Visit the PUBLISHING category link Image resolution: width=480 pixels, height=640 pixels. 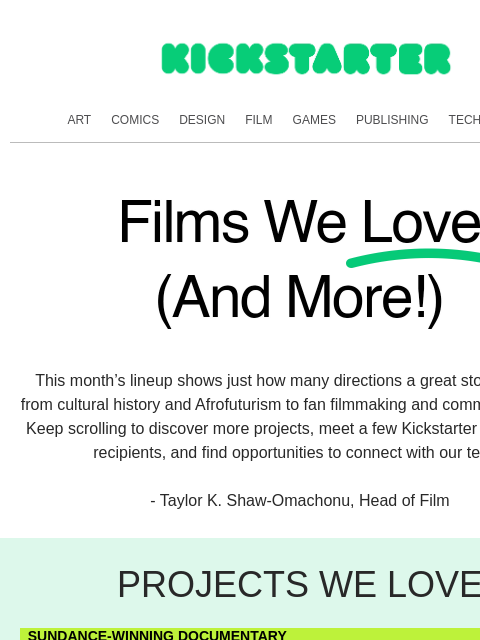[392, 120]
